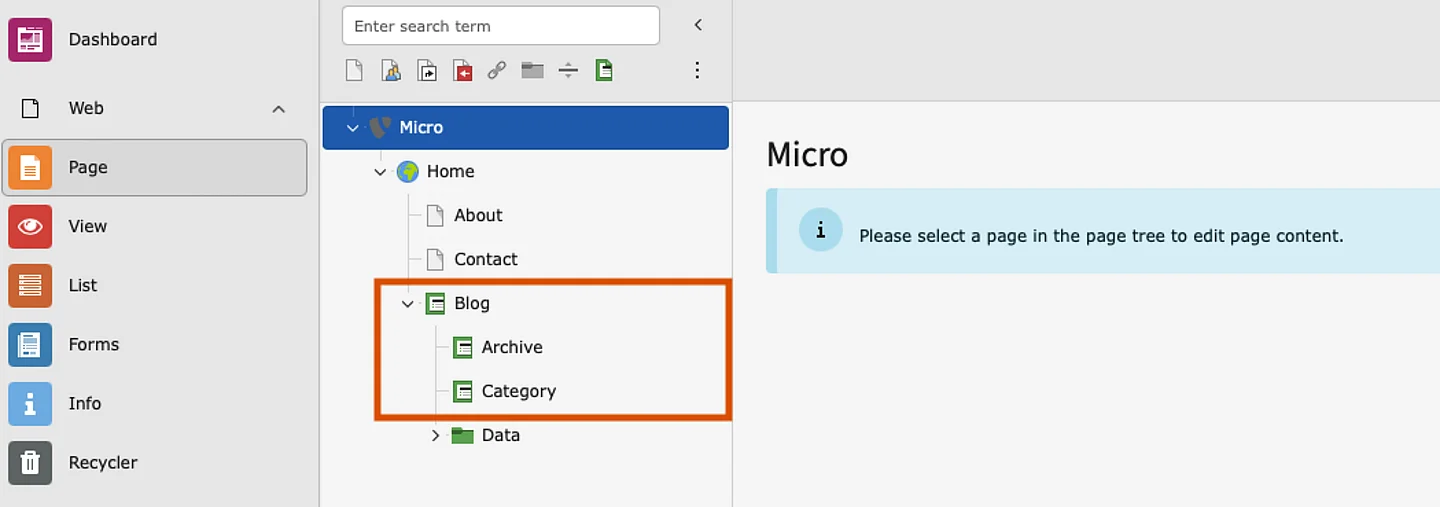The height and width of the screenshot is (507, 1440).
Task: Select the gray folder icon in toolbar
Action: (532, 70)
